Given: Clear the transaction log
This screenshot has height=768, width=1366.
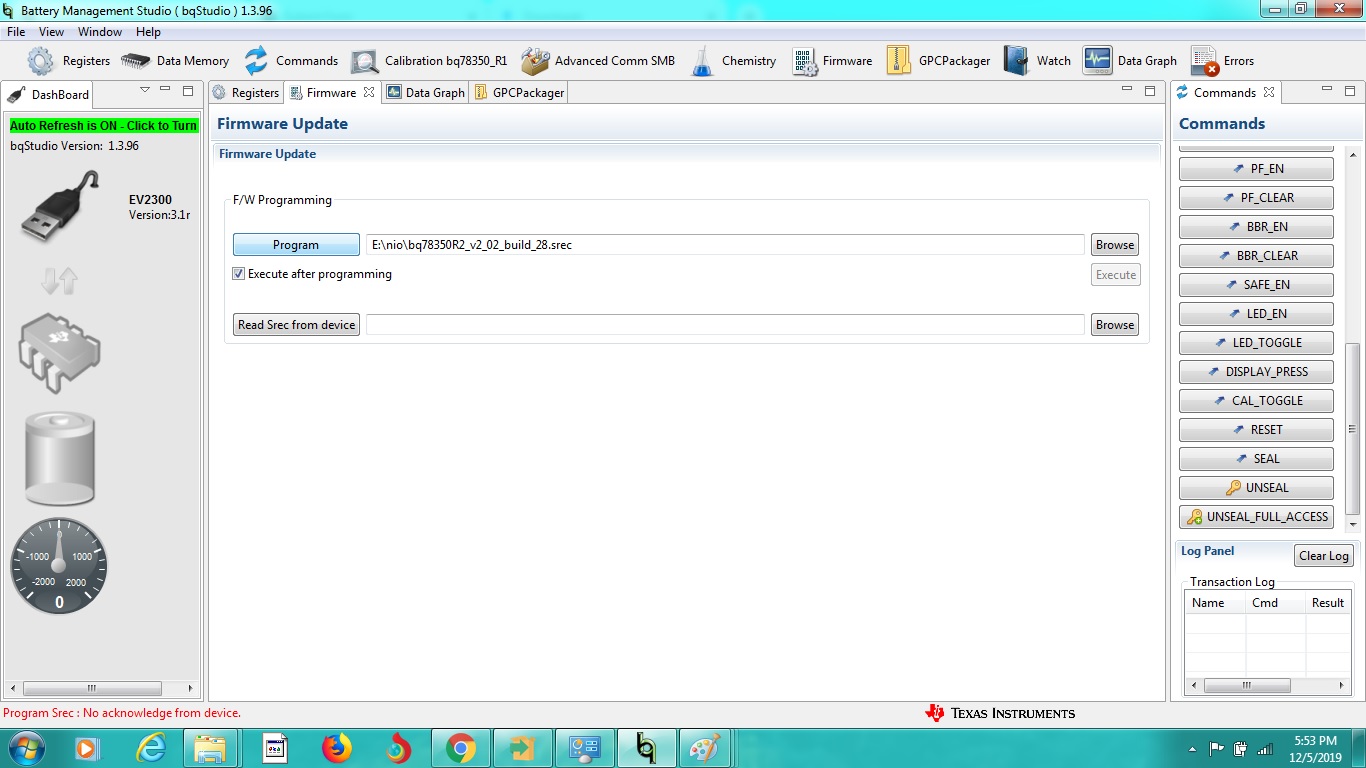Looking at the screenshot, I should click(1324, 556).
